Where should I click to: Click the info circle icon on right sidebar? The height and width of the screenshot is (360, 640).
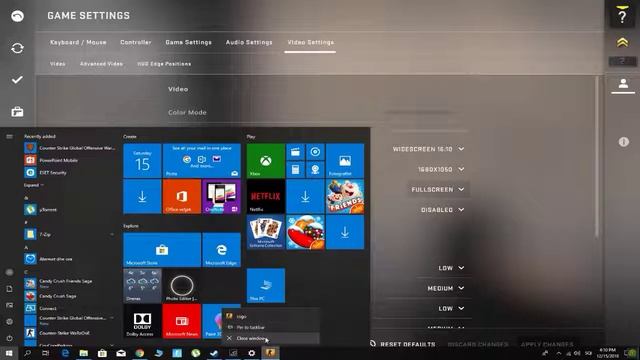623,142
